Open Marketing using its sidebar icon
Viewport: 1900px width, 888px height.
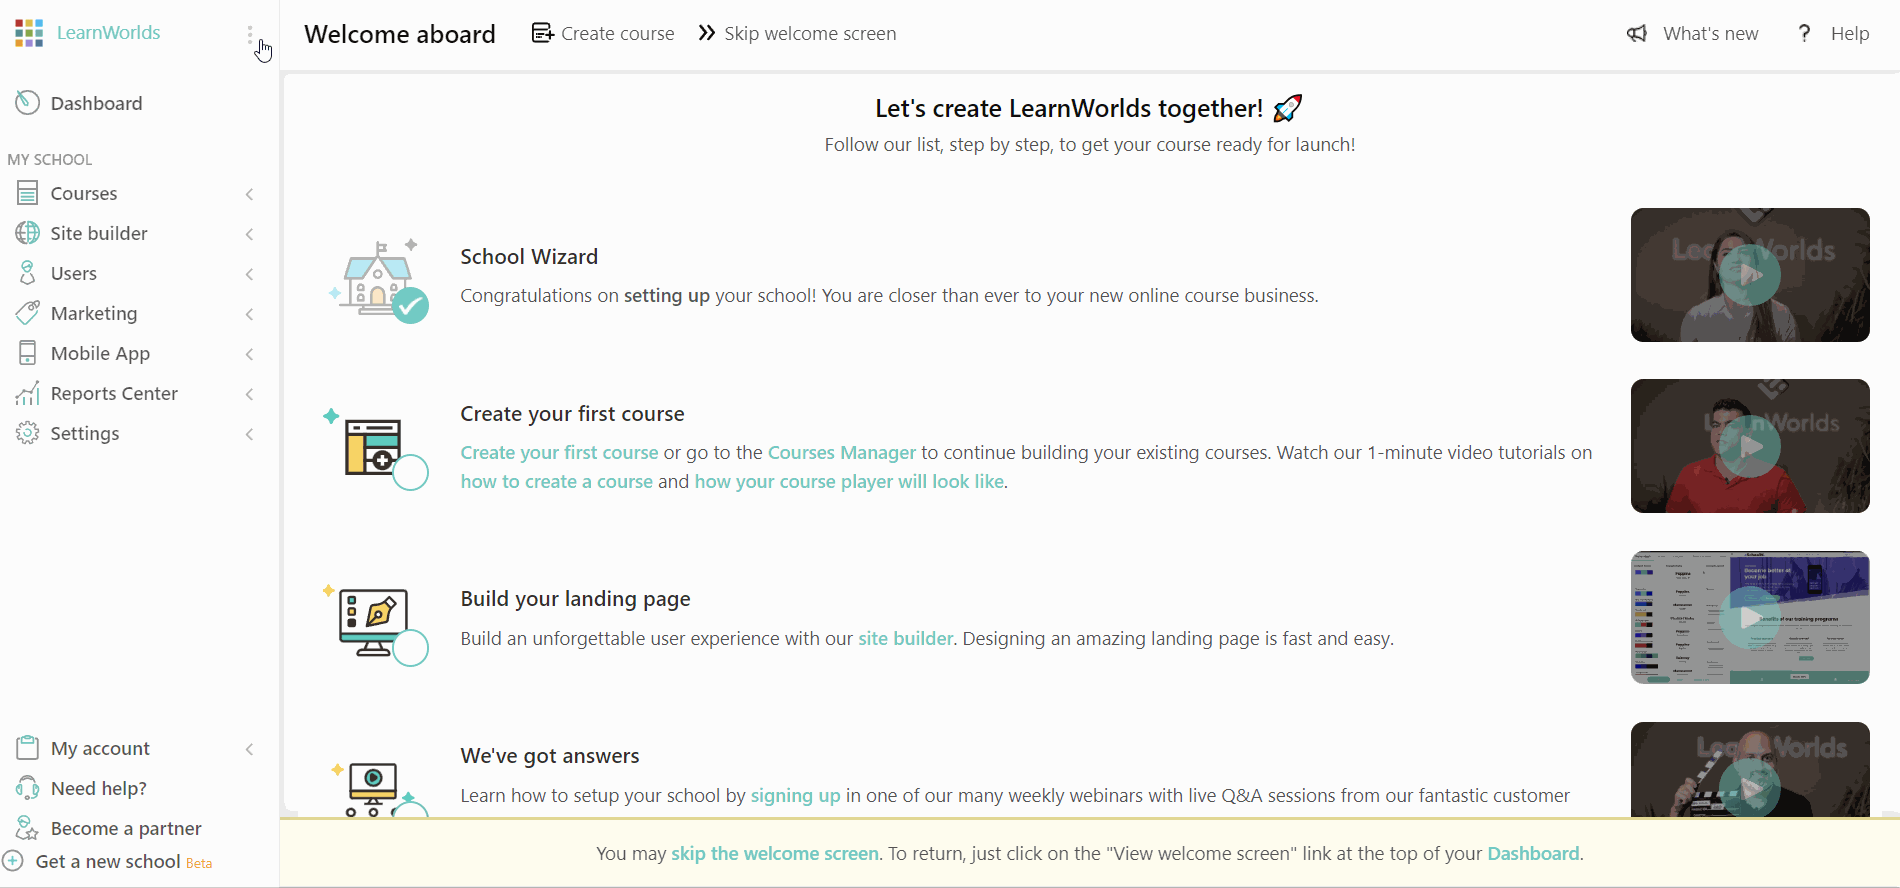[x=28, y=313]
